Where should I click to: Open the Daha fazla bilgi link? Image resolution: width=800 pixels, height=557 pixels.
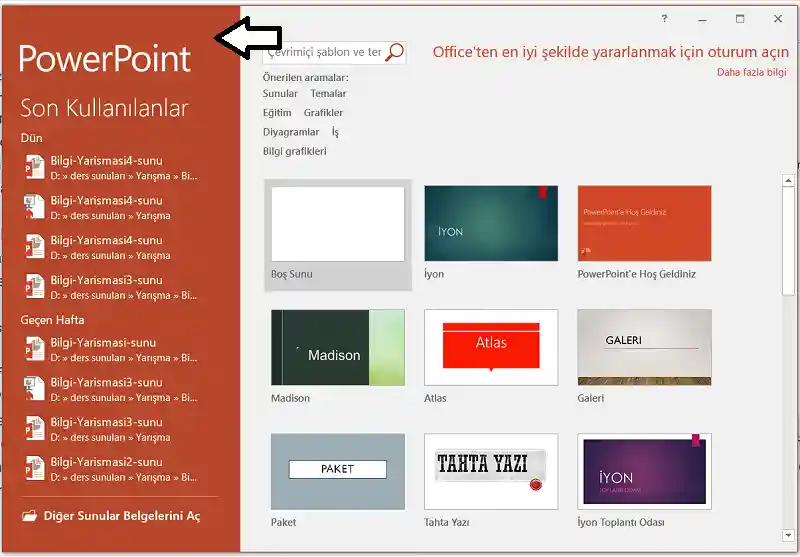pos(752,72)
